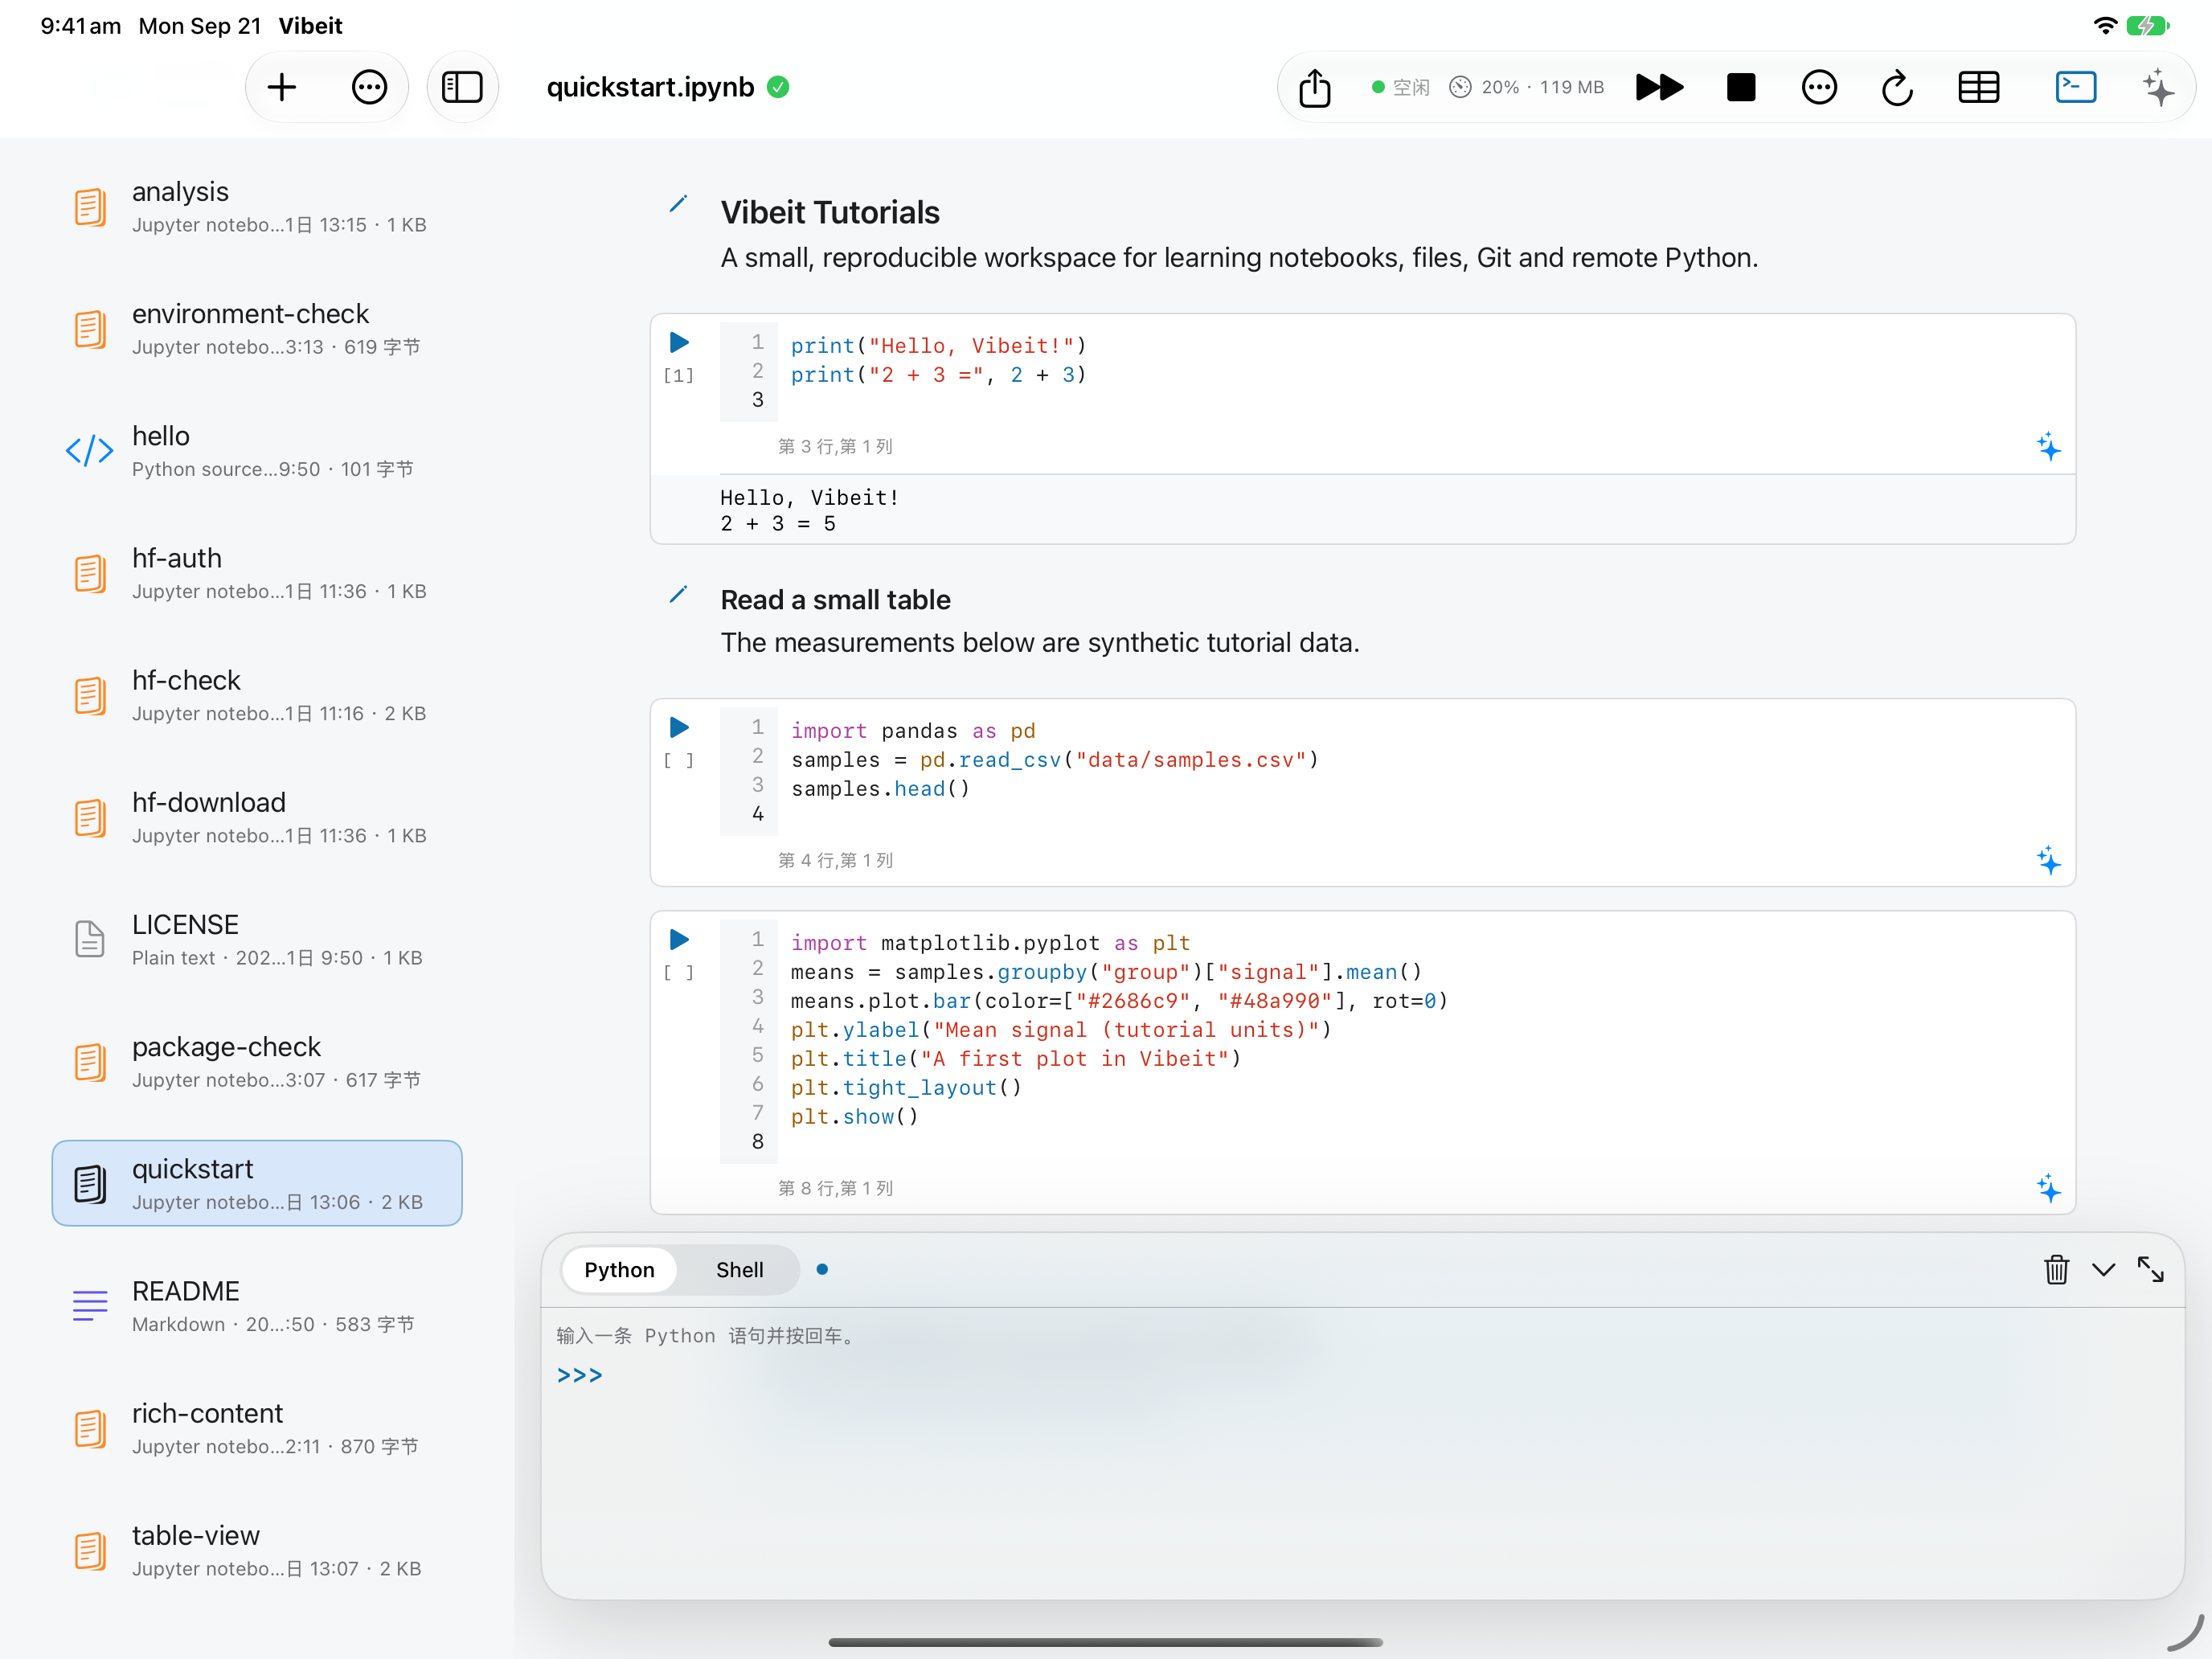Restart the kernel with the circular arrow

pos(1897,87)
